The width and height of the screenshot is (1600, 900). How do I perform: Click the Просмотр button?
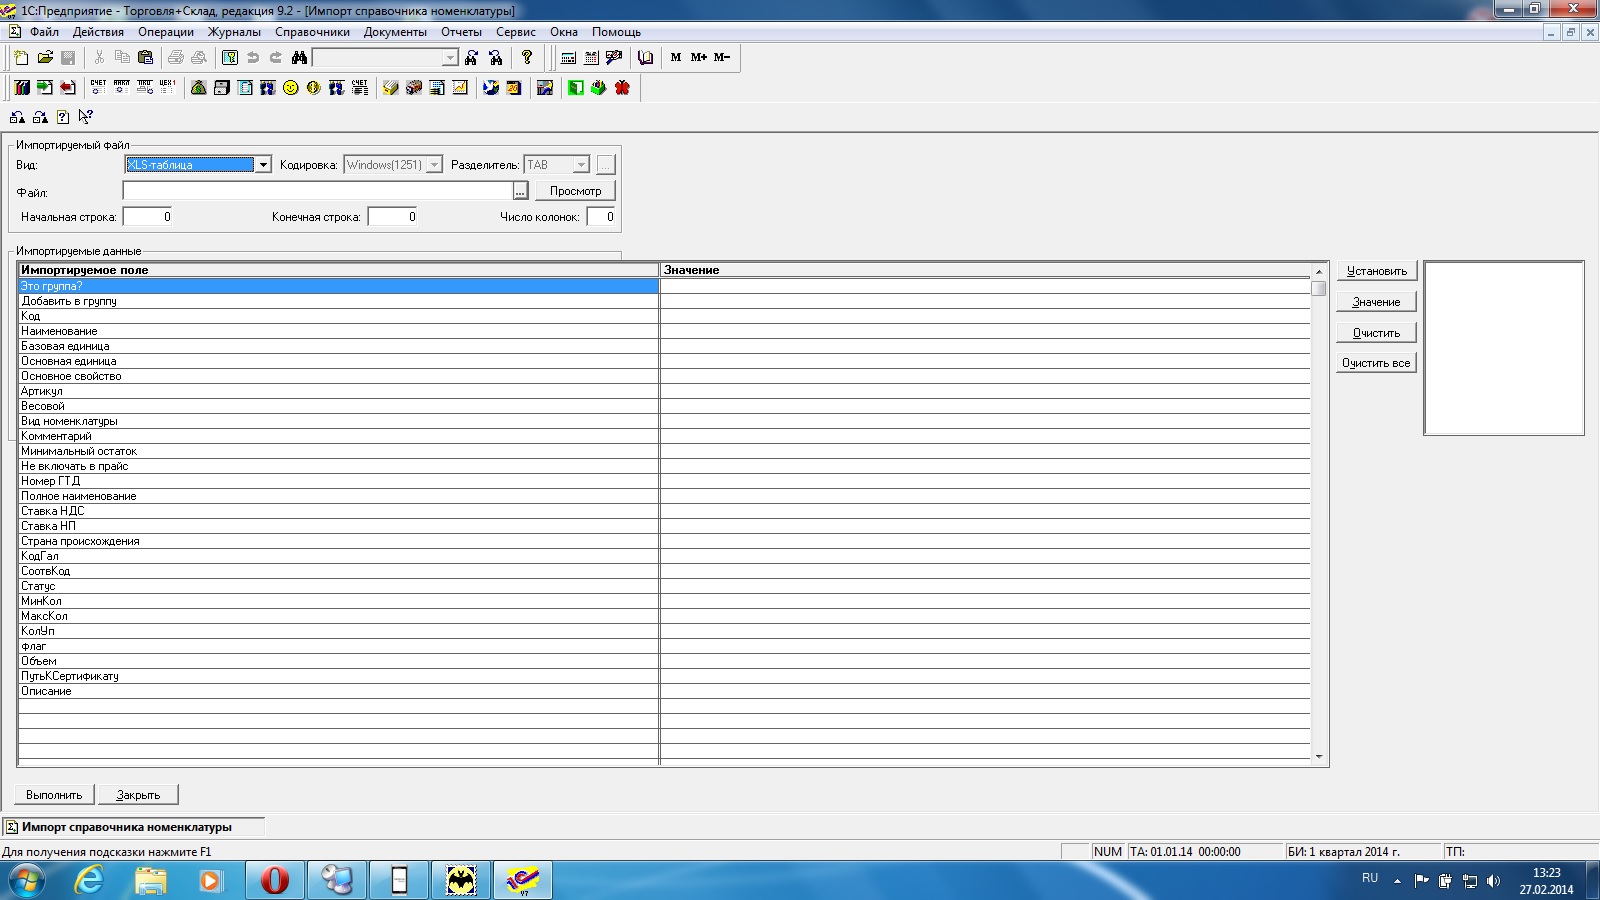[575, 191]
